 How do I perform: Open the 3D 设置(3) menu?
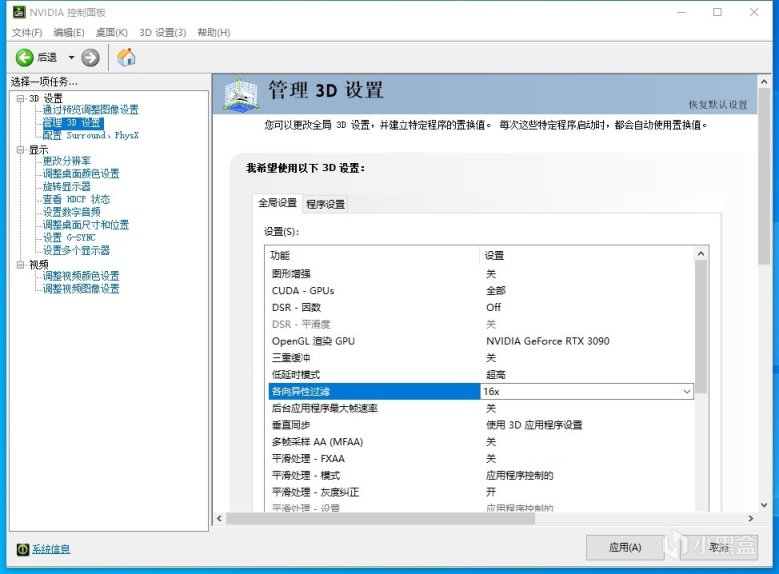tap(162, 32)
